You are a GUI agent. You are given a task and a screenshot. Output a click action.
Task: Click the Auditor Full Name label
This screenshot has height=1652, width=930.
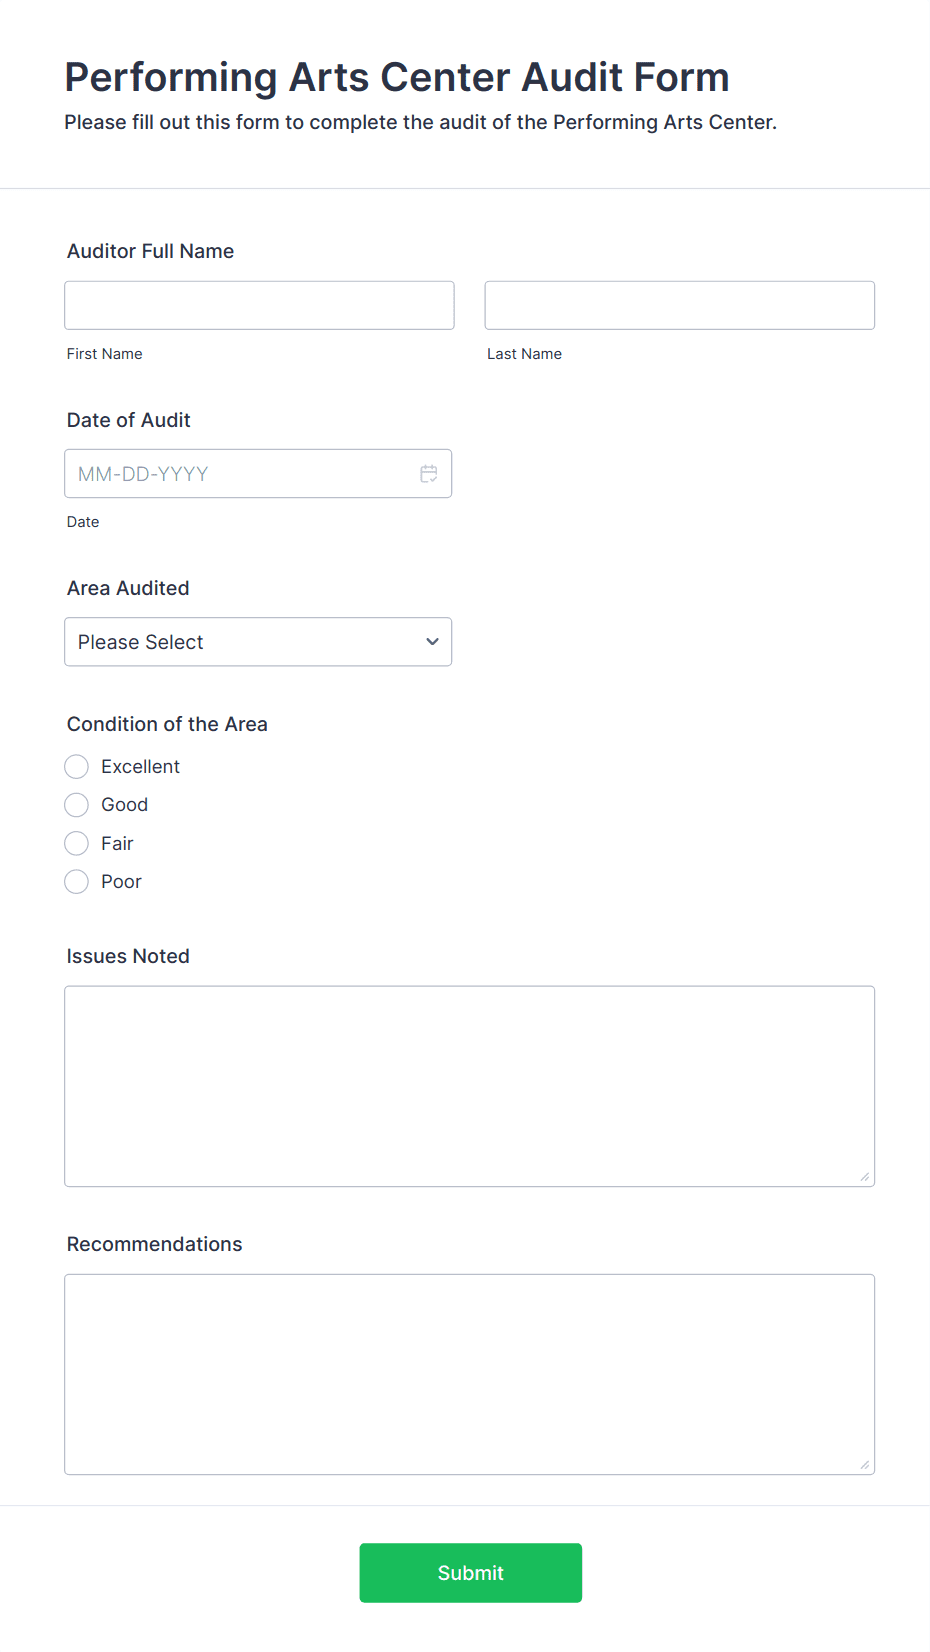pyautogui.click(x=150, y=251)
